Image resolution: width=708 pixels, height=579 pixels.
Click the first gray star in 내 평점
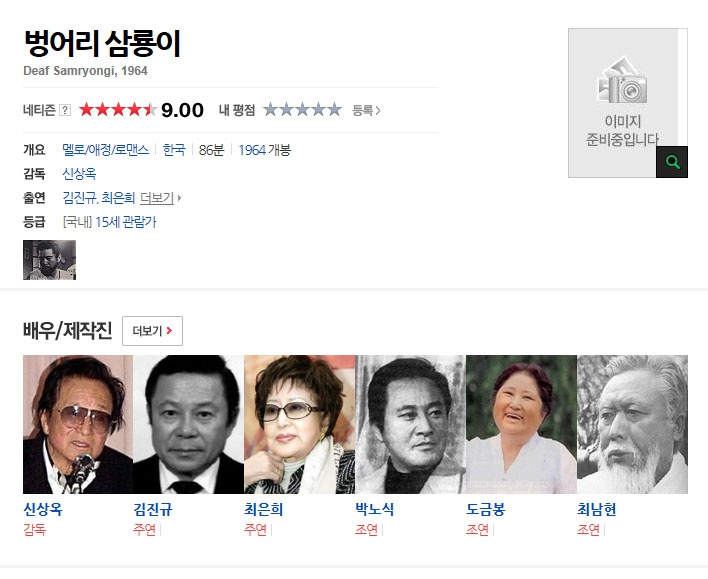coord(270,109)
